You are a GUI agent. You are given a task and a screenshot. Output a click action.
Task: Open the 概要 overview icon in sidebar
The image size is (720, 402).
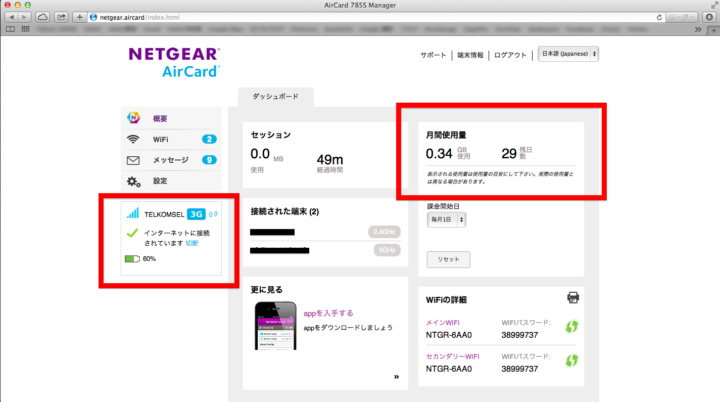coord(133,119)
